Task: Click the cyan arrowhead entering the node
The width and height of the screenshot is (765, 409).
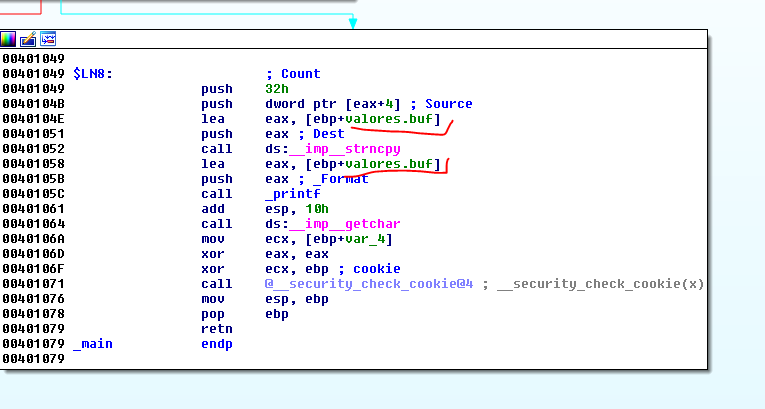Action: pyautogui.click(x=353, y=22)
